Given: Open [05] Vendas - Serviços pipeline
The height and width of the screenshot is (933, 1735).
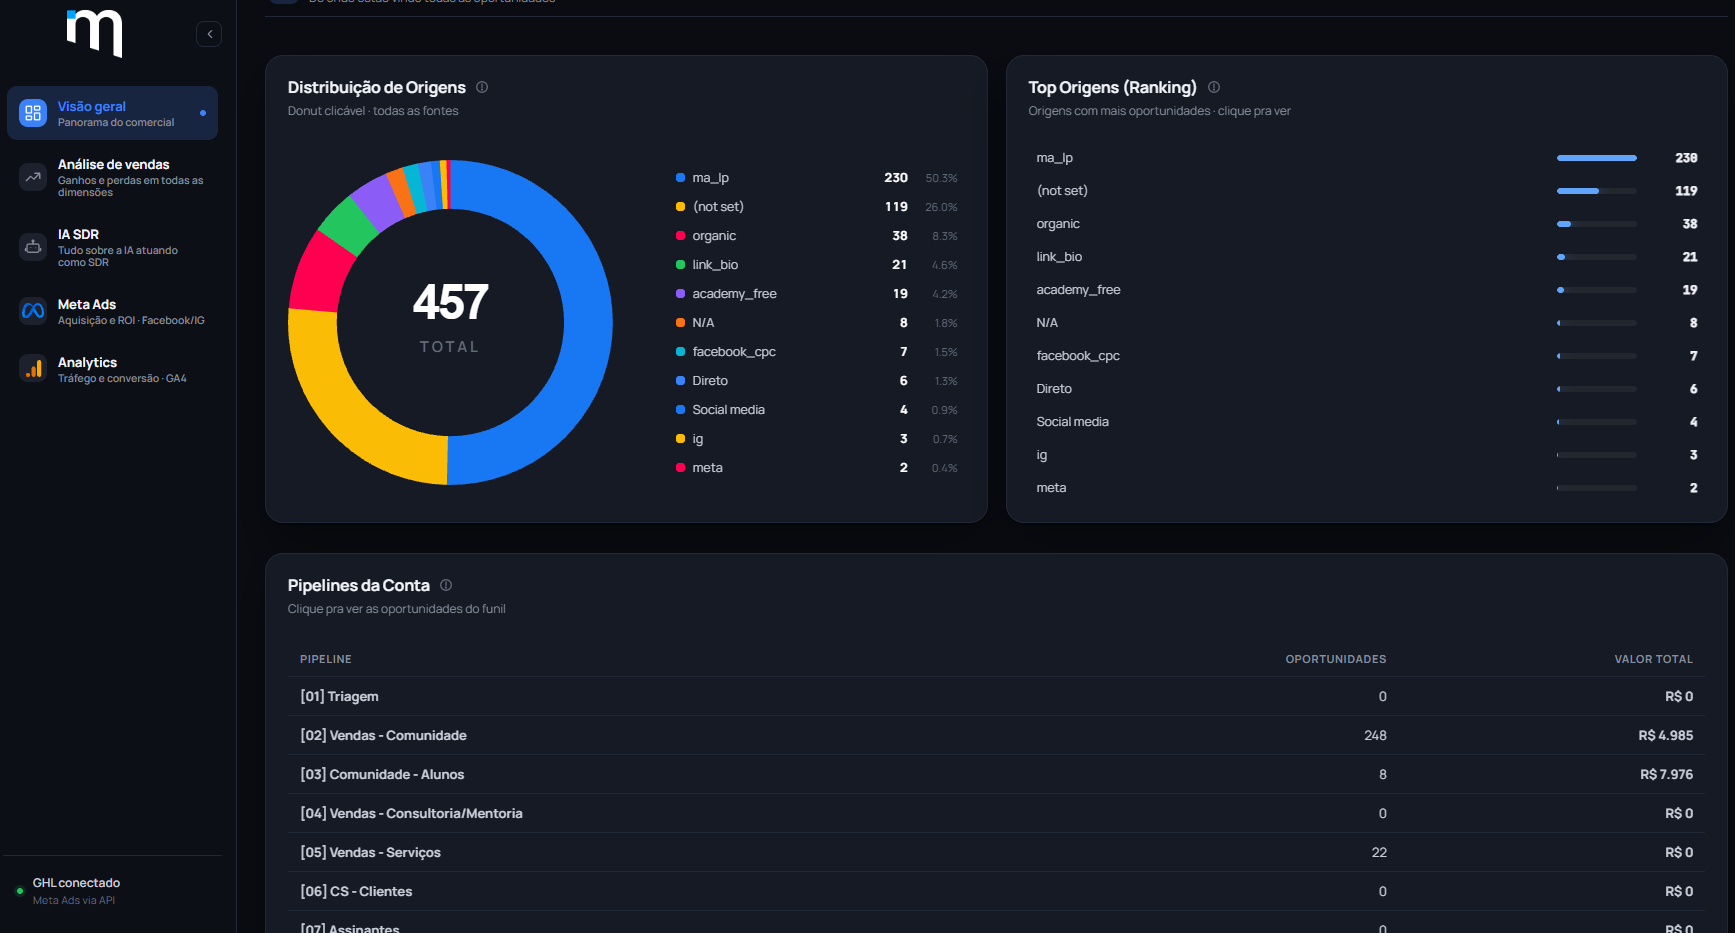Looking at the screenshot, I should pyautogui.click(x=996, y=852).
